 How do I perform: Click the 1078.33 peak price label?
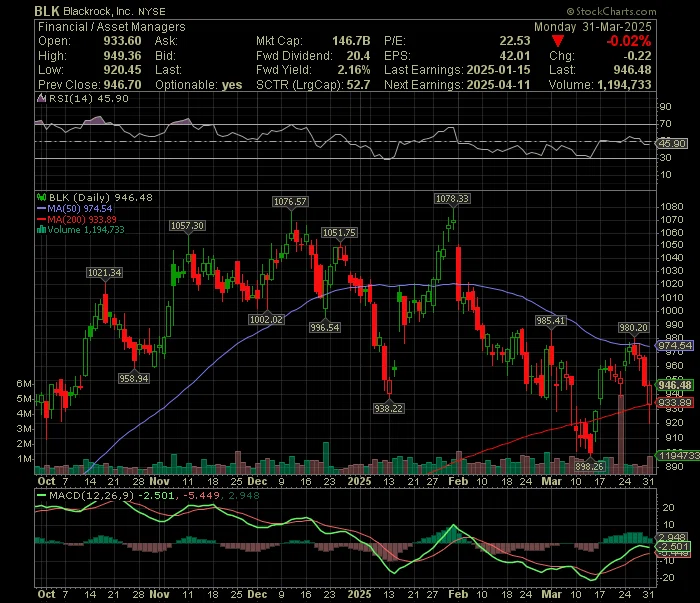coord(452,199)
